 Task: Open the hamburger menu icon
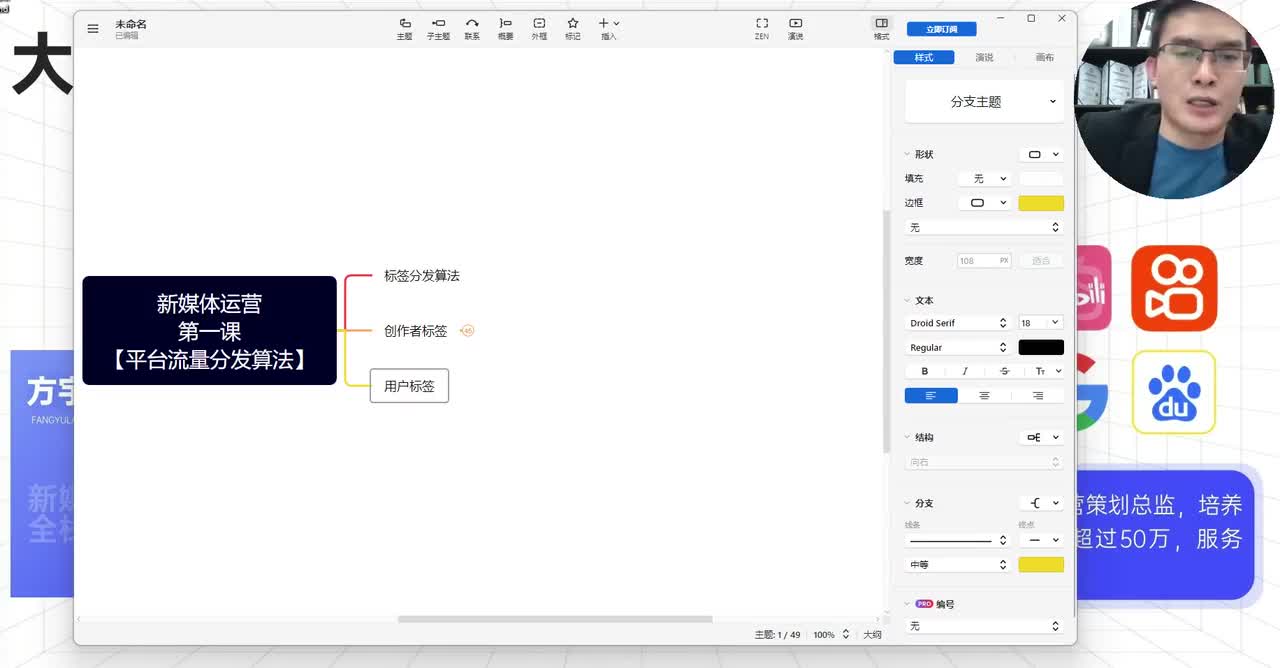[93, 29]
